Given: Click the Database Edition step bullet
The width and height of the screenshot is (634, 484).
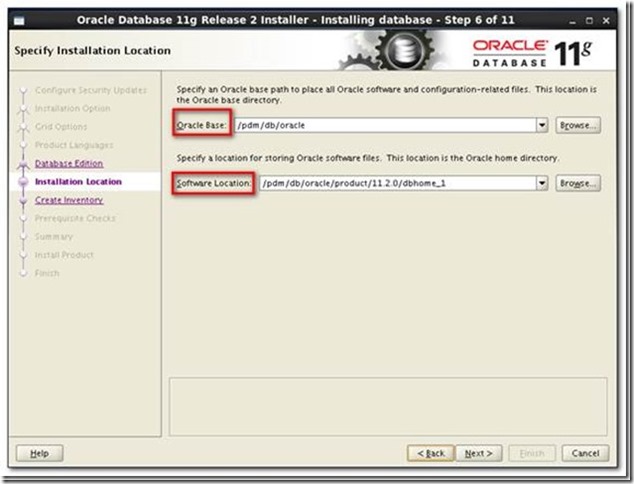Looking at the screenshot, I should tap(23, 164).
